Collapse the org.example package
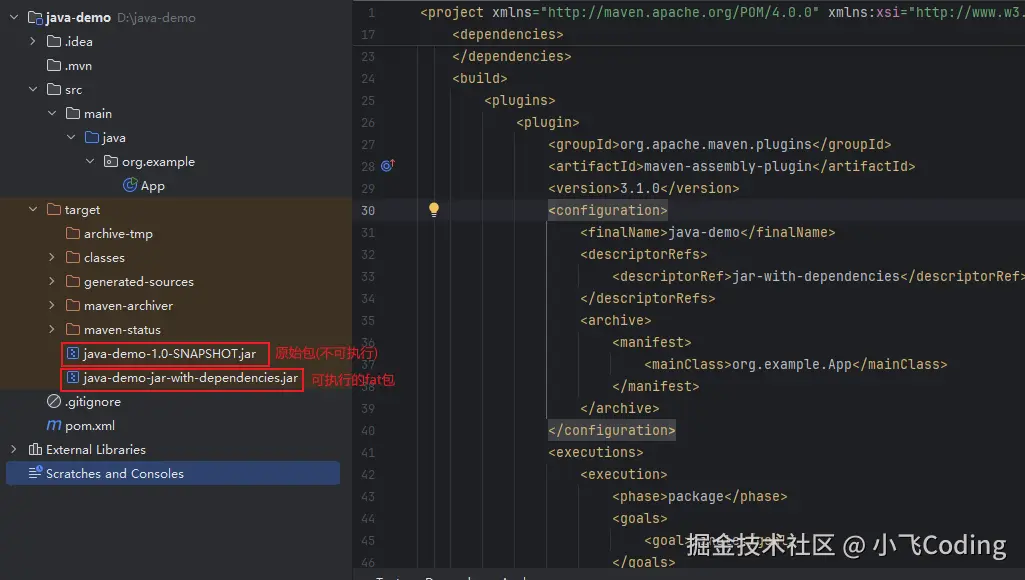Viewport: 1025px width, 580px height. (x=90, y=161)
